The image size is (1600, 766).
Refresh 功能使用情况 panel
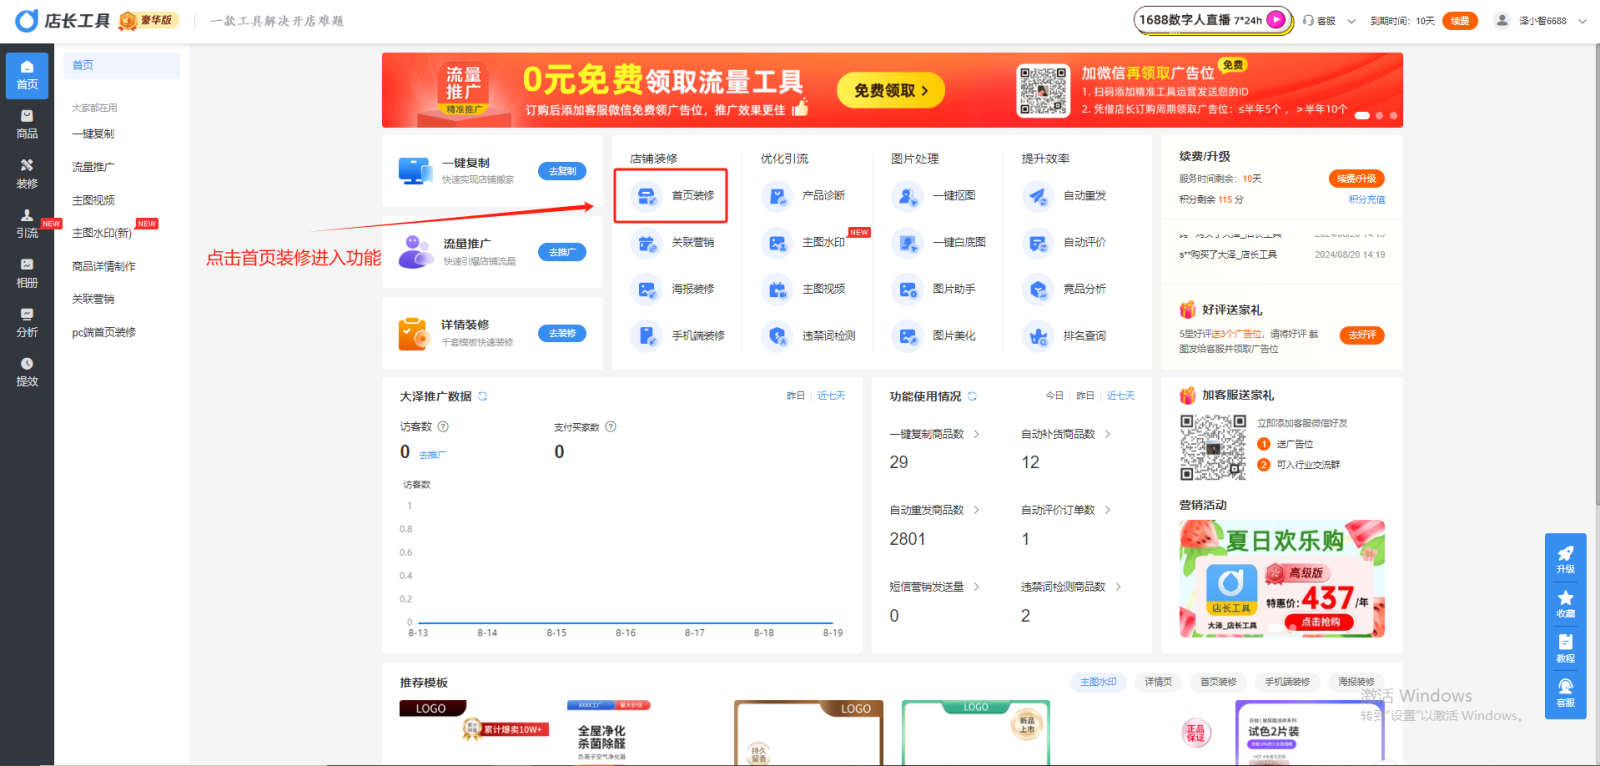tap(972, 397)
